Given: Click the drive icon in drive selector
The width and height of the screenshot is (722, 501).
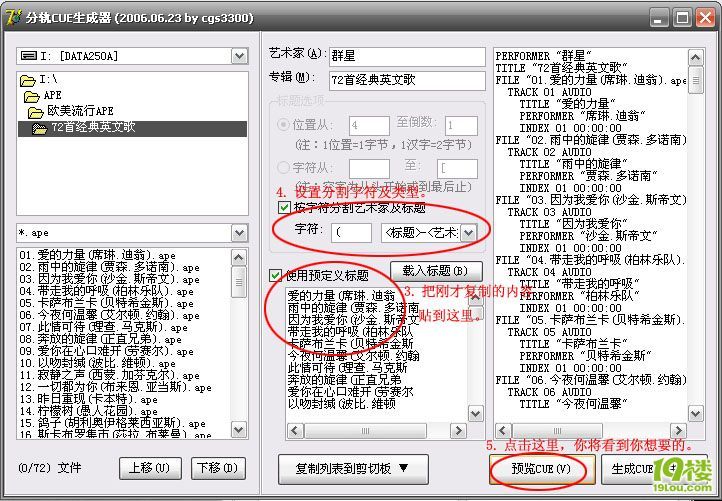Looking at the screenshot, I should [x=29, y=56].
